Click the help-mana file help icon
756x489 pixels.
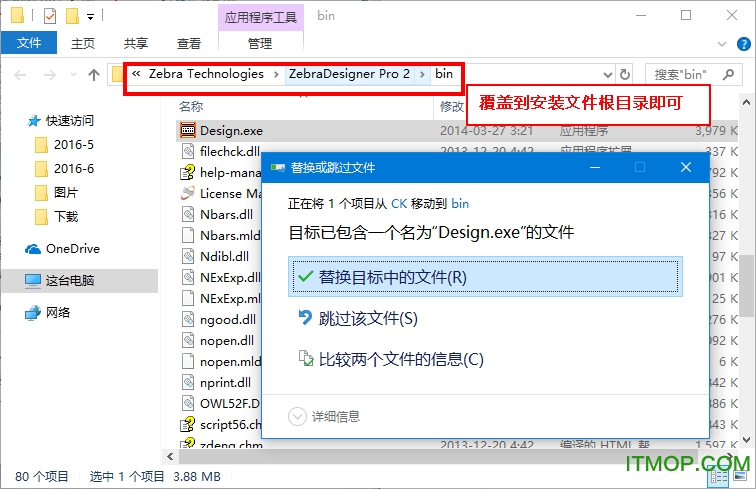click(x=188, y=172)
